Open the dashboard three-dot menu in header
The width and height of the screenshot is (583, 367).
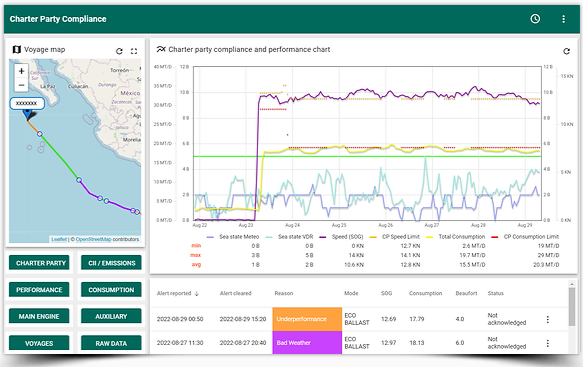coord(564,19)
